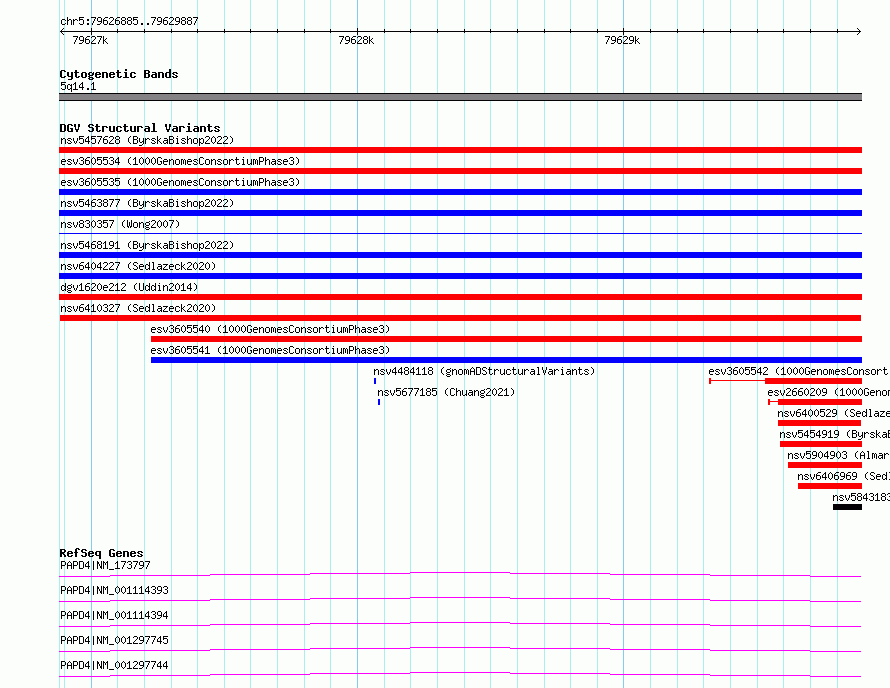
Task: Click the black nsv5843183 variant bar
Action: click(847, 507)
